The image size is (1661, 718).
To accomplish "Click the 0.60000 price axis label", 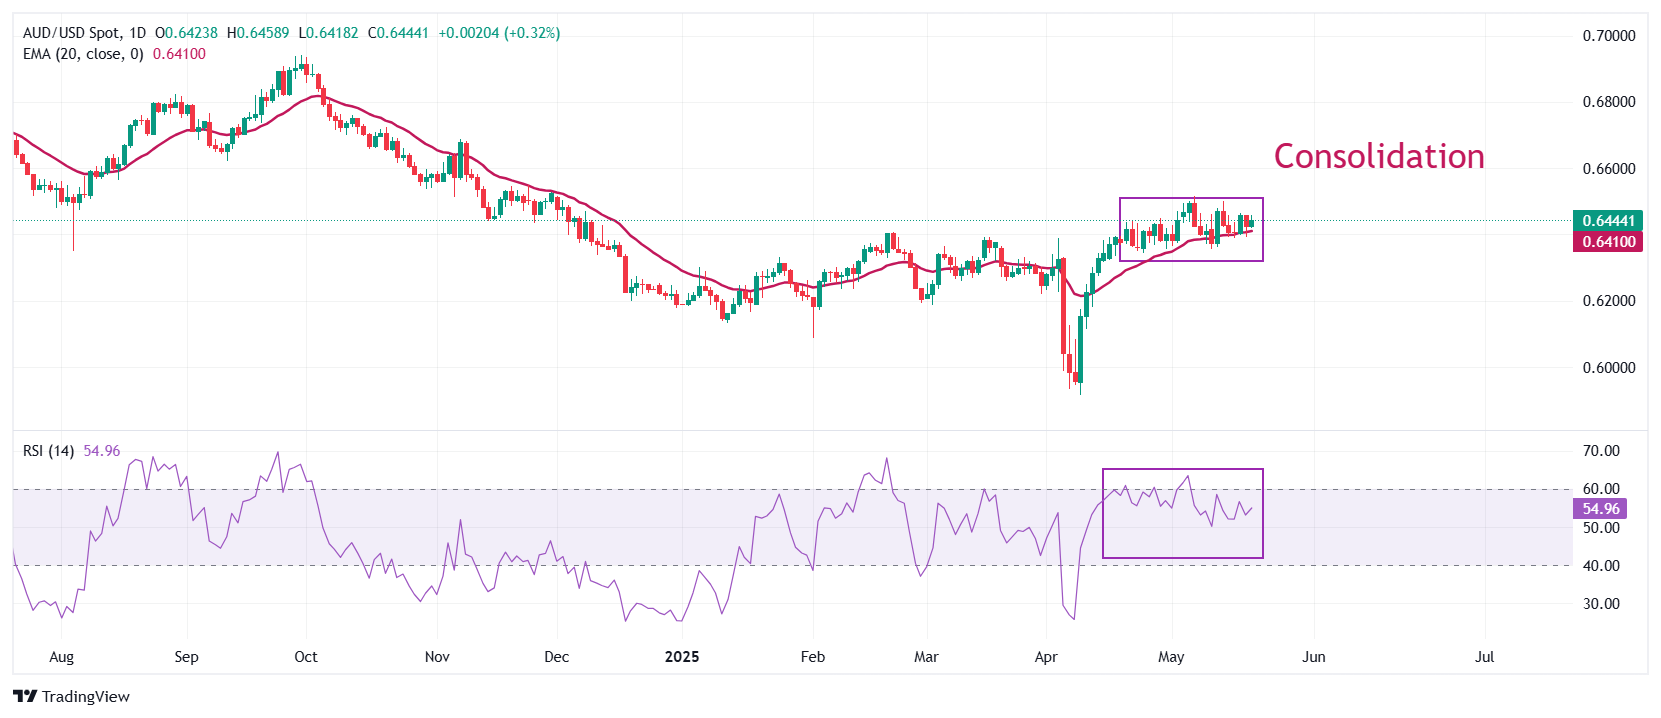I will tap(1608, 368).
